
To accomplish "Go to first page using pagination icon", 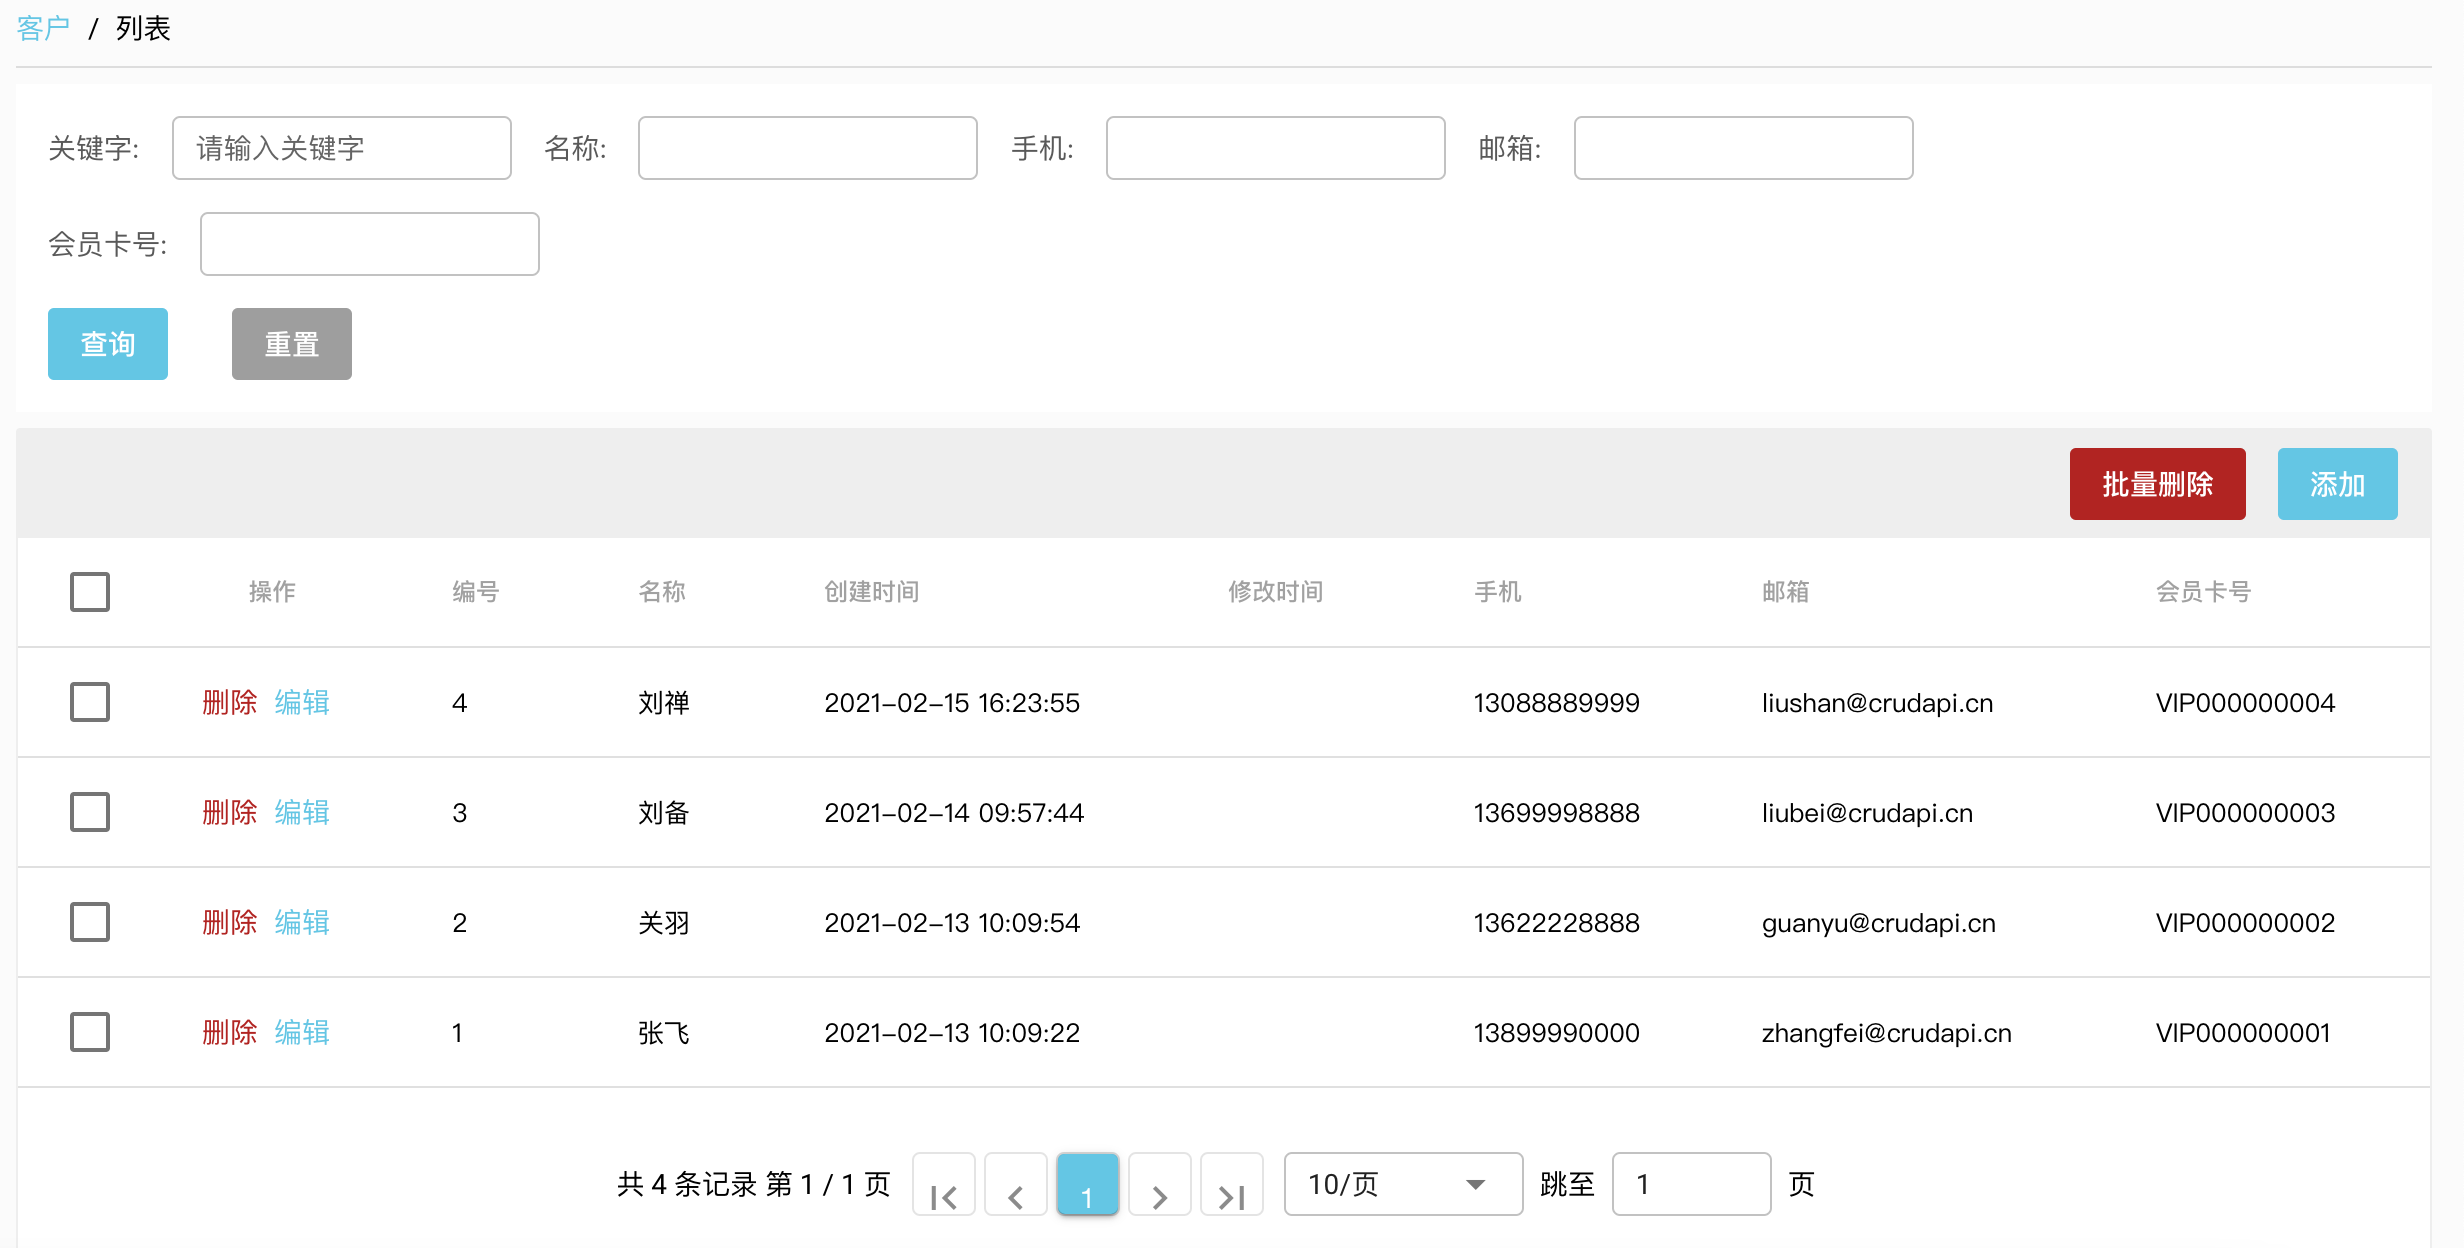I will click(943, 1186).
